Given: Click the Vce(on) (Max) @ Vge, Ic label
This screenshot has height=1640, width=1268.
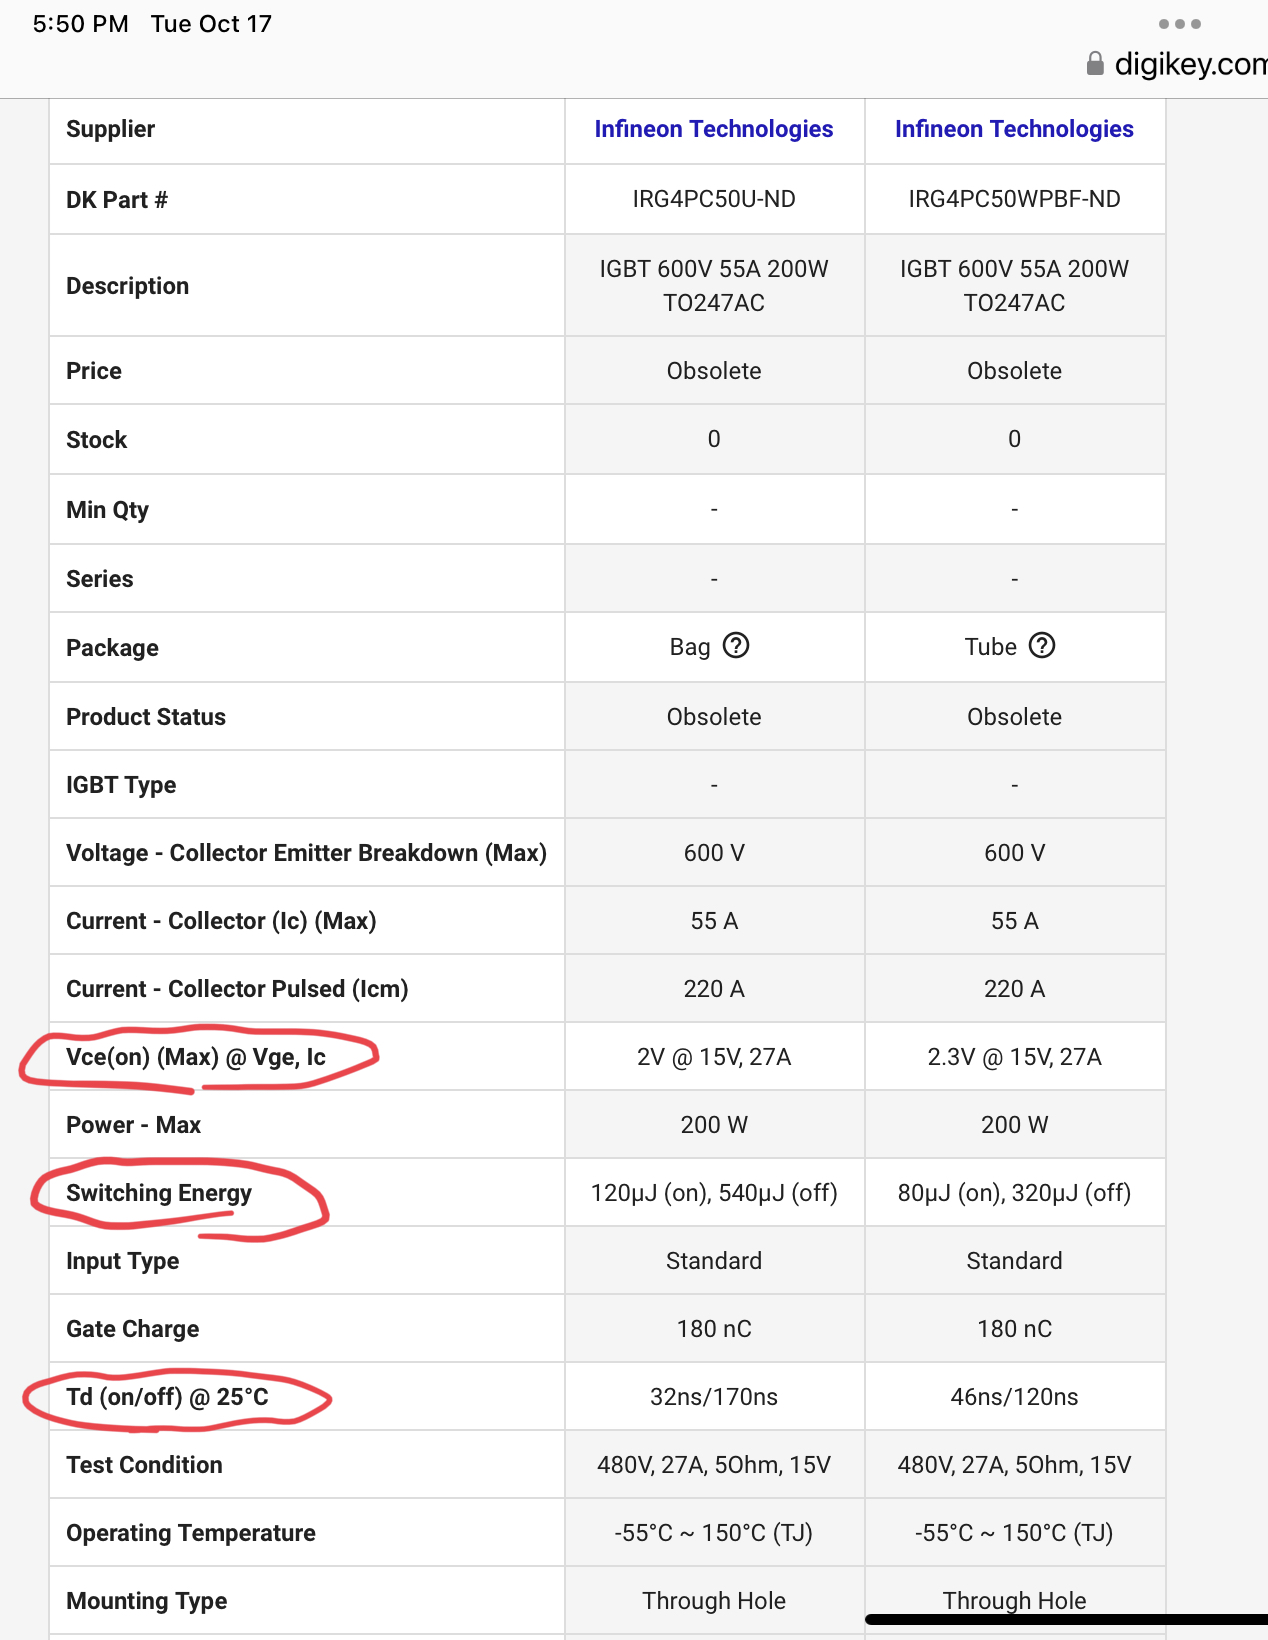Looking at the screenshot, I should [196, 1057].
